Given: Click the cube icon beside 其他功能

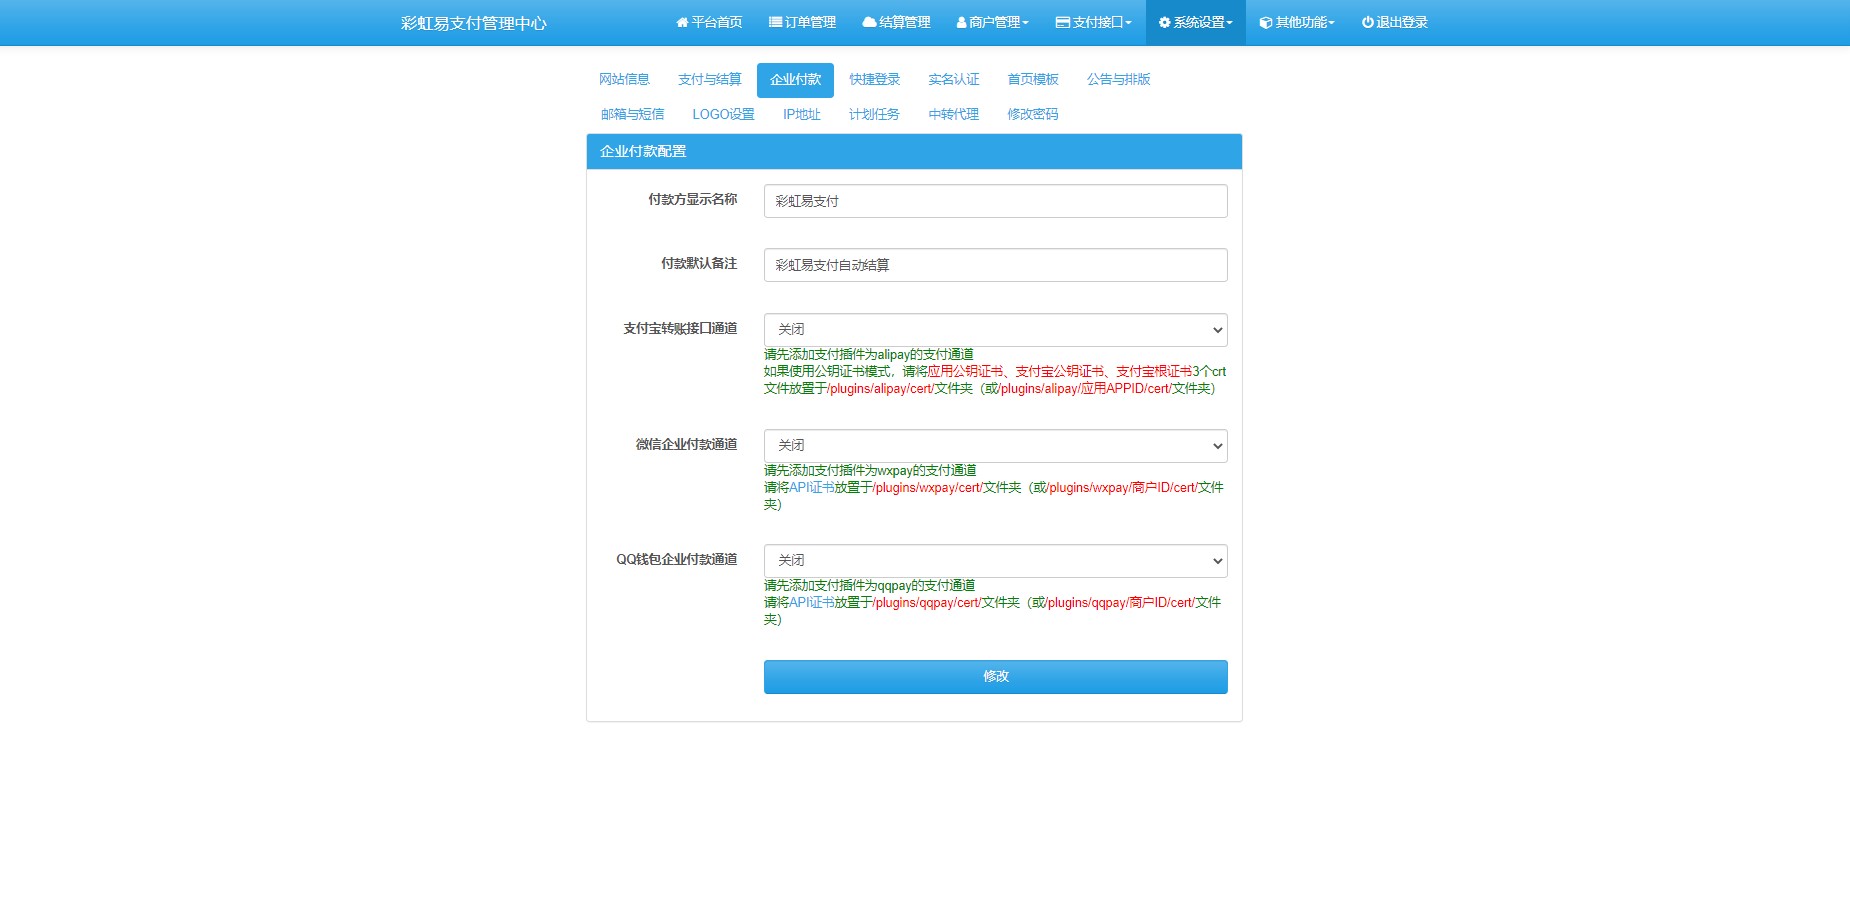Looking at the screenshot, I should 1266,22.
